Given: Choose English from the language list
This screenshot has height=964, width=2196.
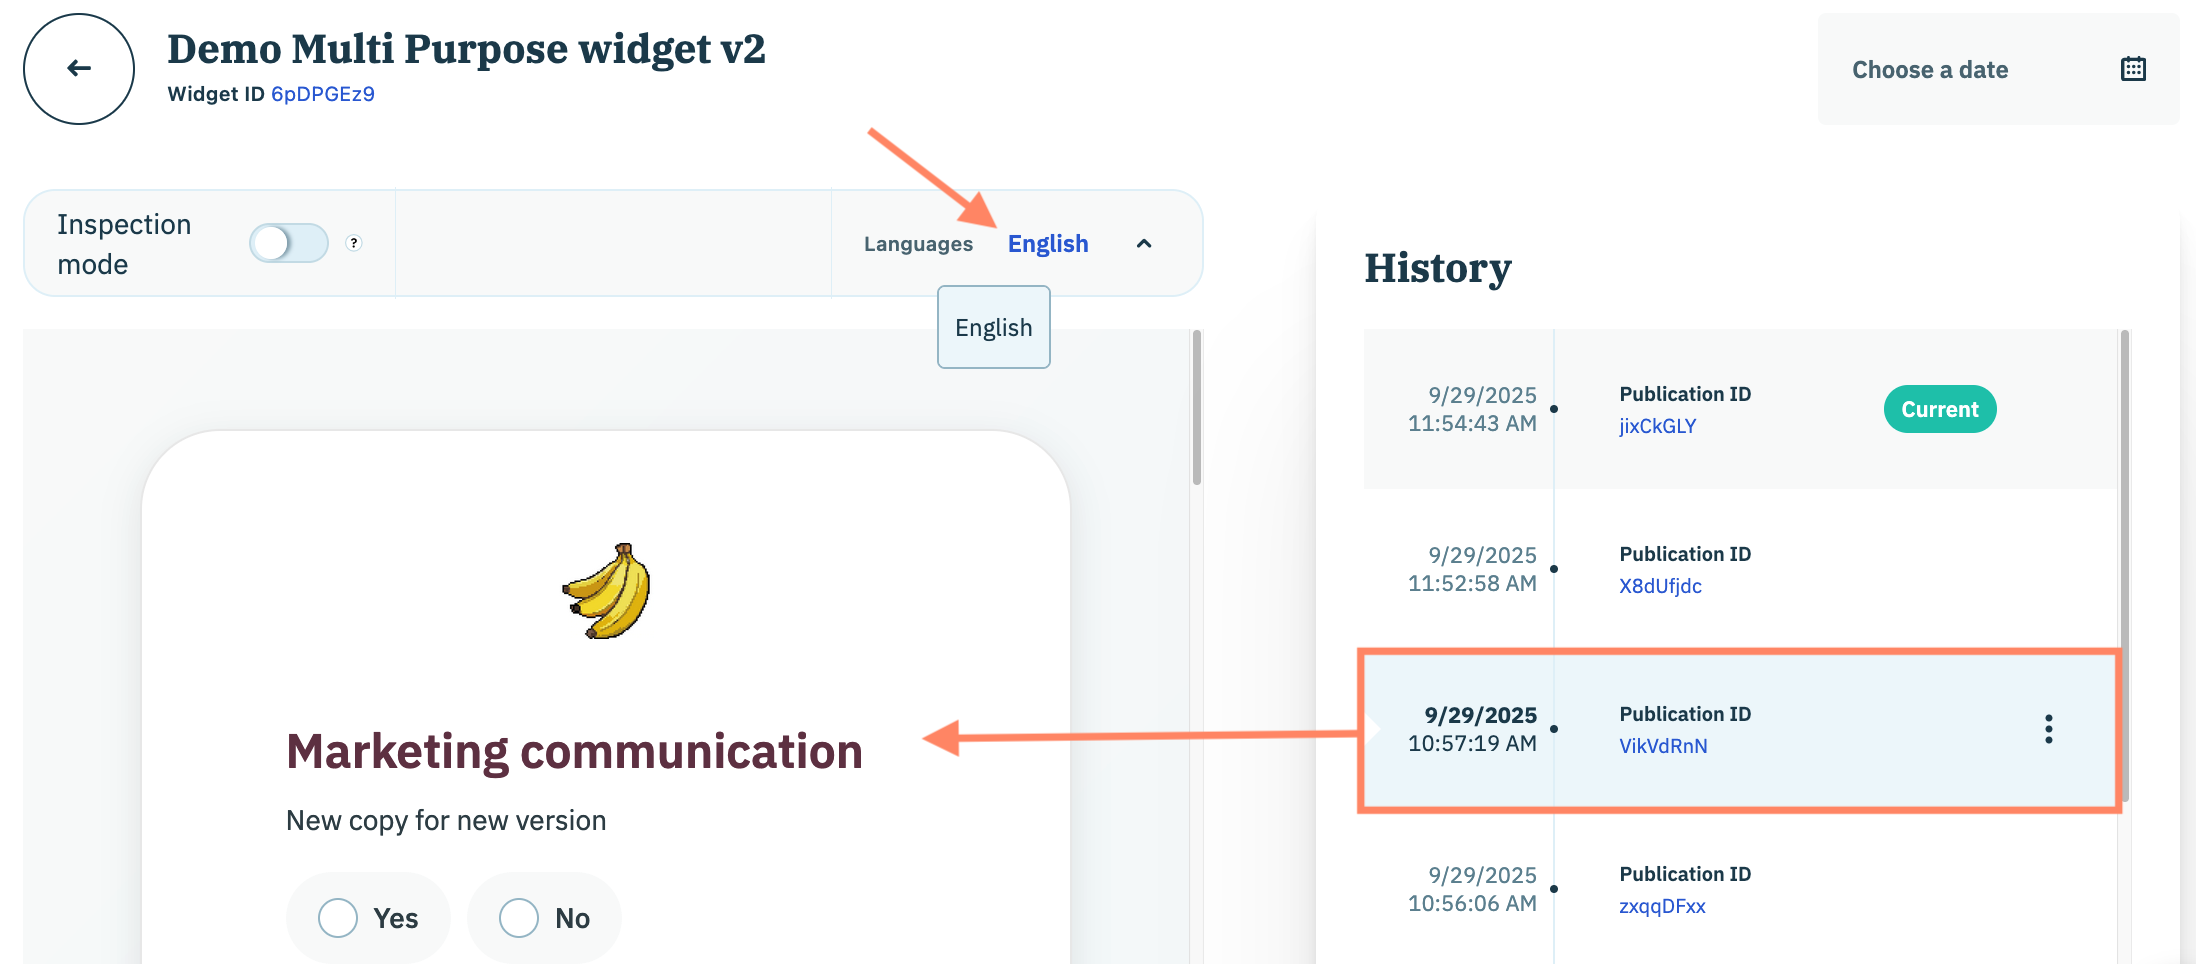Looking at the screenshot, I should click(x=993, y=328).
